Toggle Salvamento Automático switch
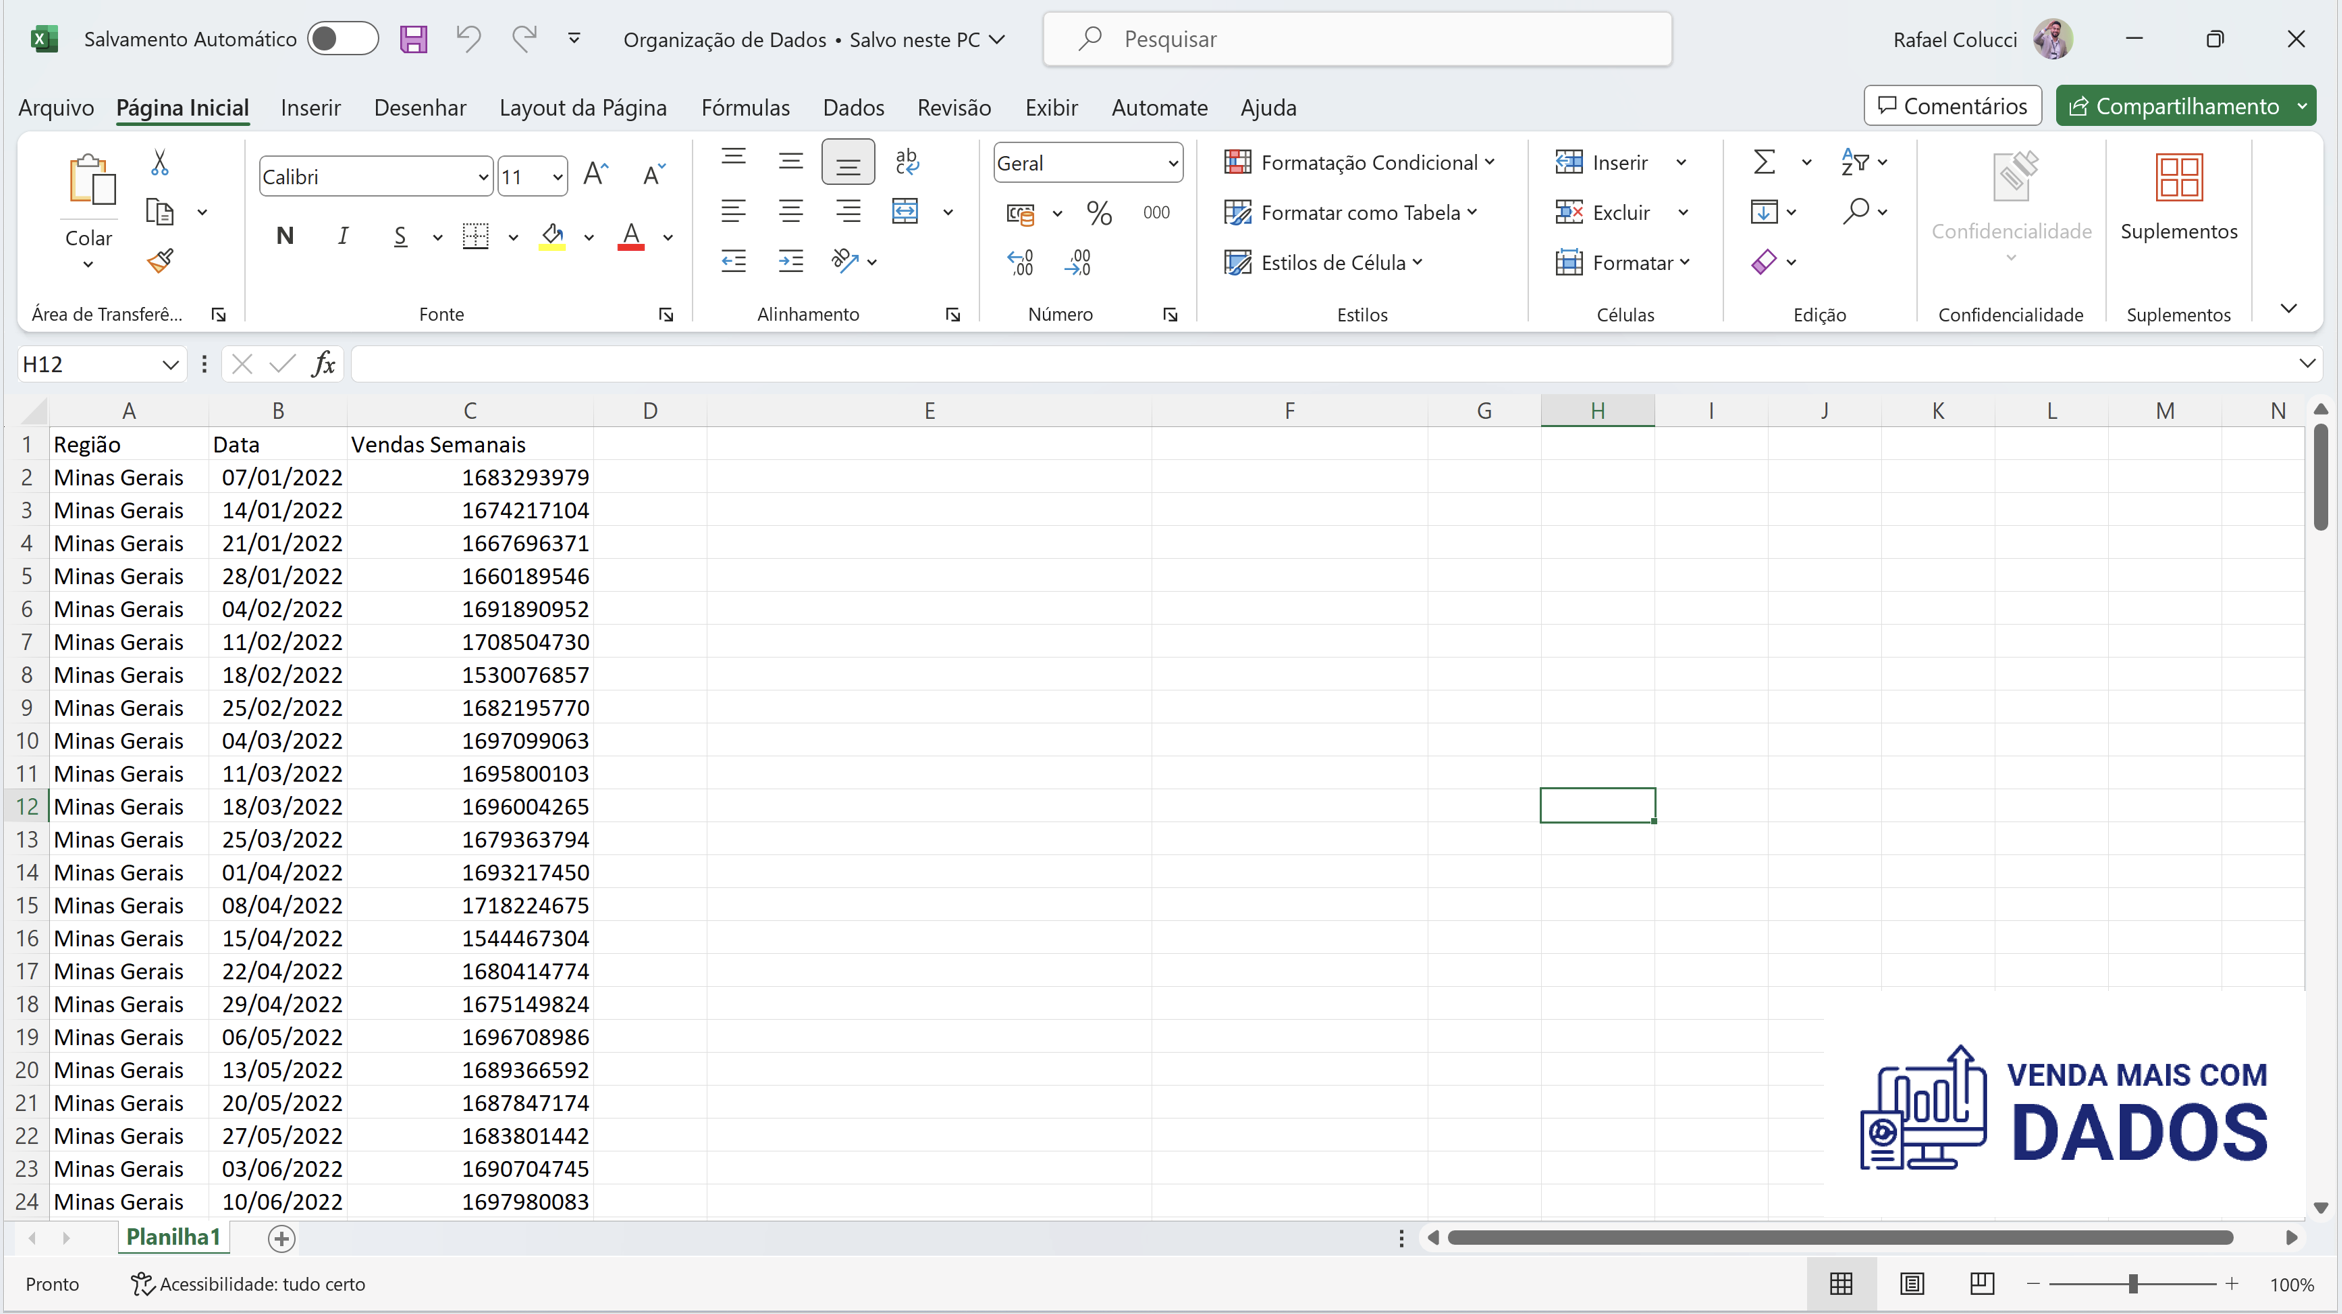 tap(342, 39)
